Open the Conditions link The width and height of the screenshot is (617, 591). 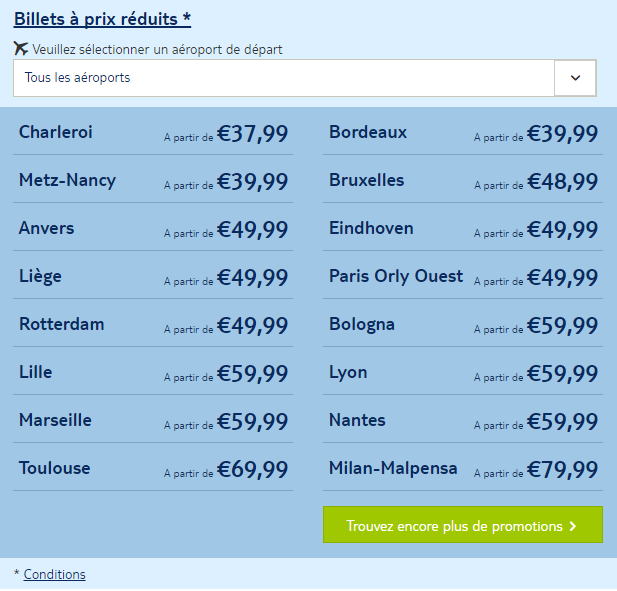54,574
